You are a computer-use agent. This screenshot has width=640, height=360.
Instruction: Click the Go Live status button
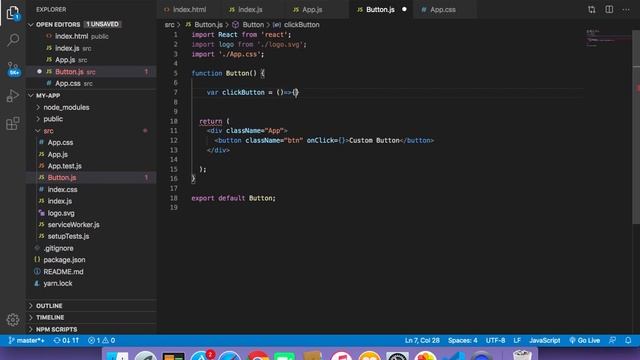tap(584, 340)
